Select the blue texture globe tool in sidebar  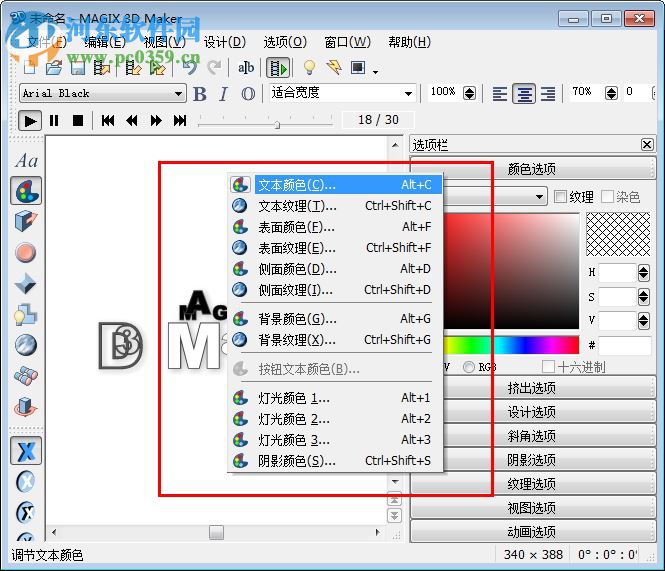[x=25, y=345]
